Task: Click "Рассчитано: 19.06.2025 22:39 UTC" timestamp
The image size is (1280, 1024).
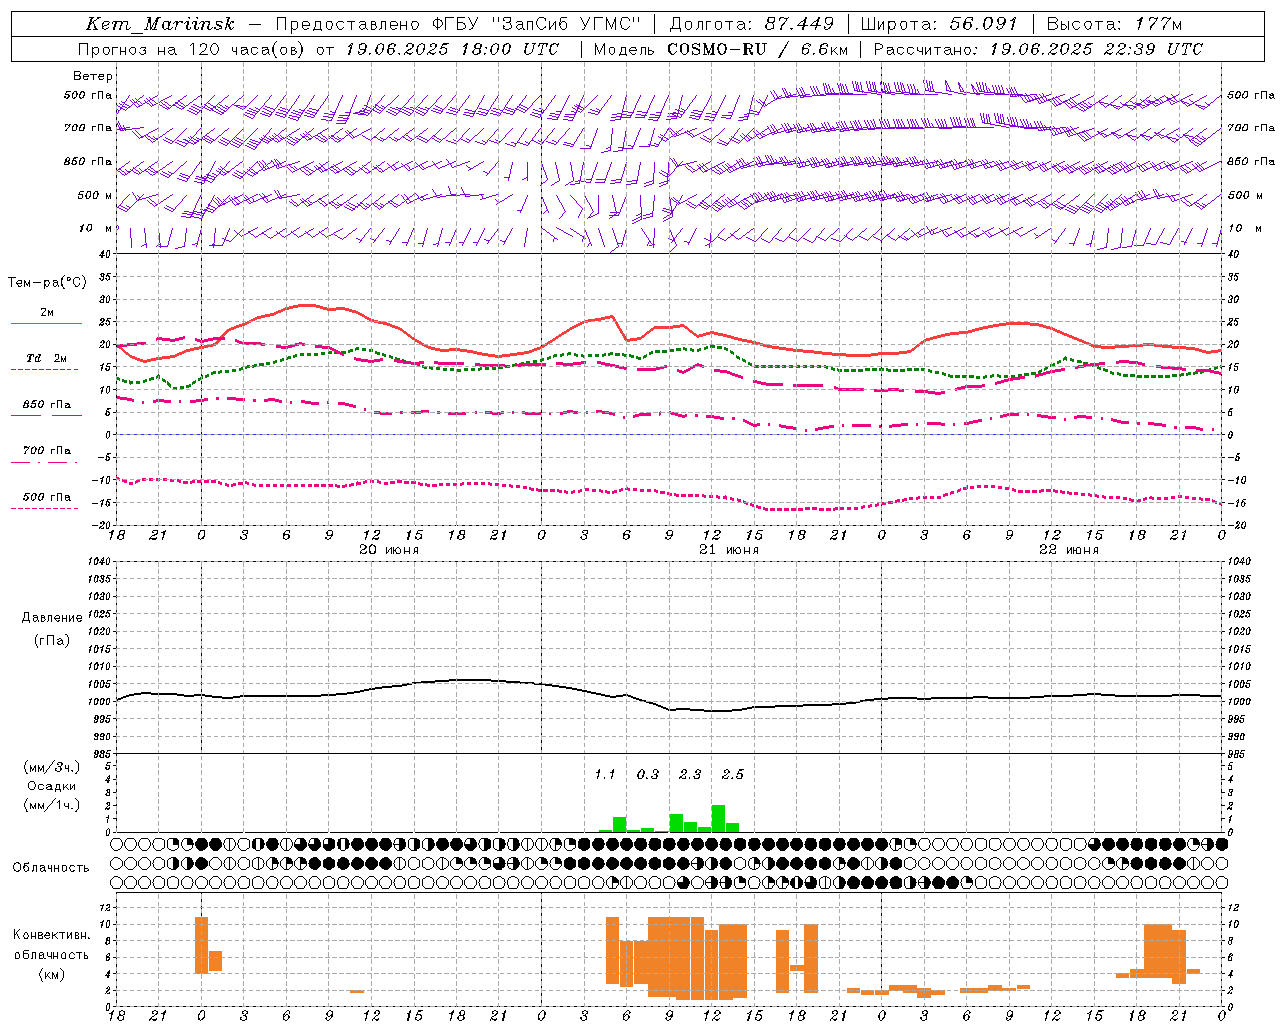Action: pos(1038,49)
